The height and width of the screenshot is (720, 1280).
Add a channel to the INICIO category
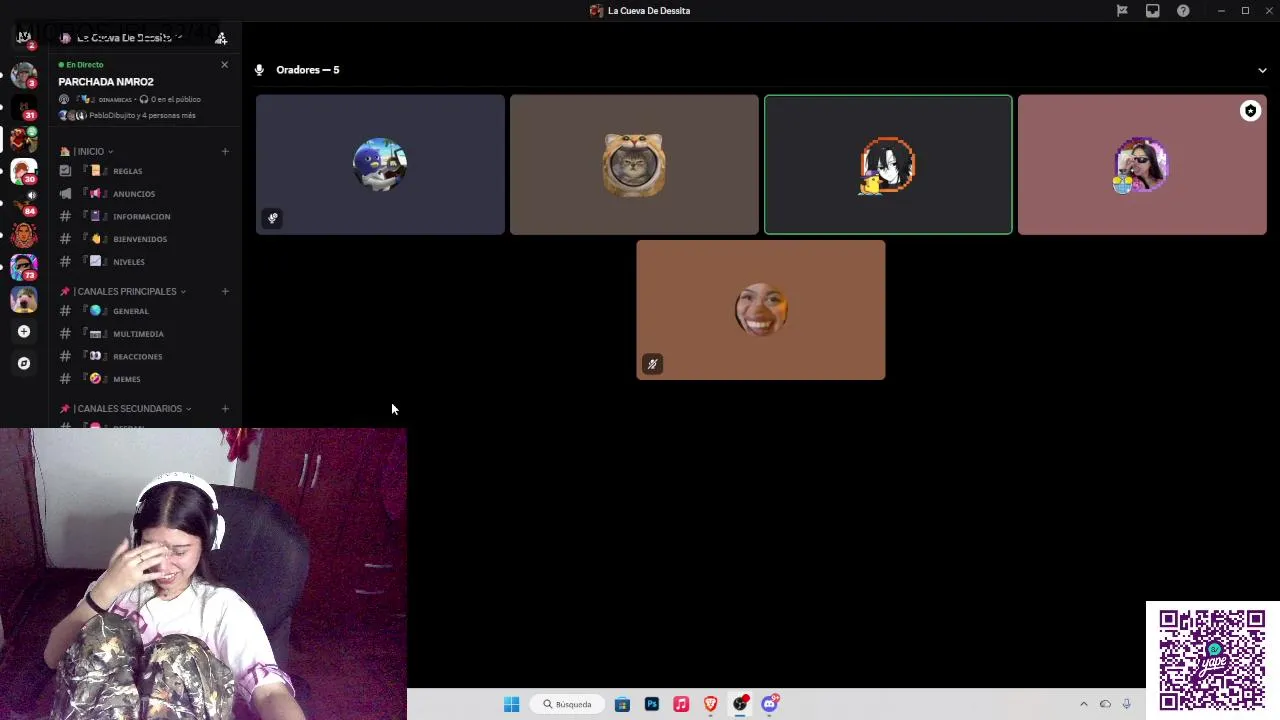225,151
